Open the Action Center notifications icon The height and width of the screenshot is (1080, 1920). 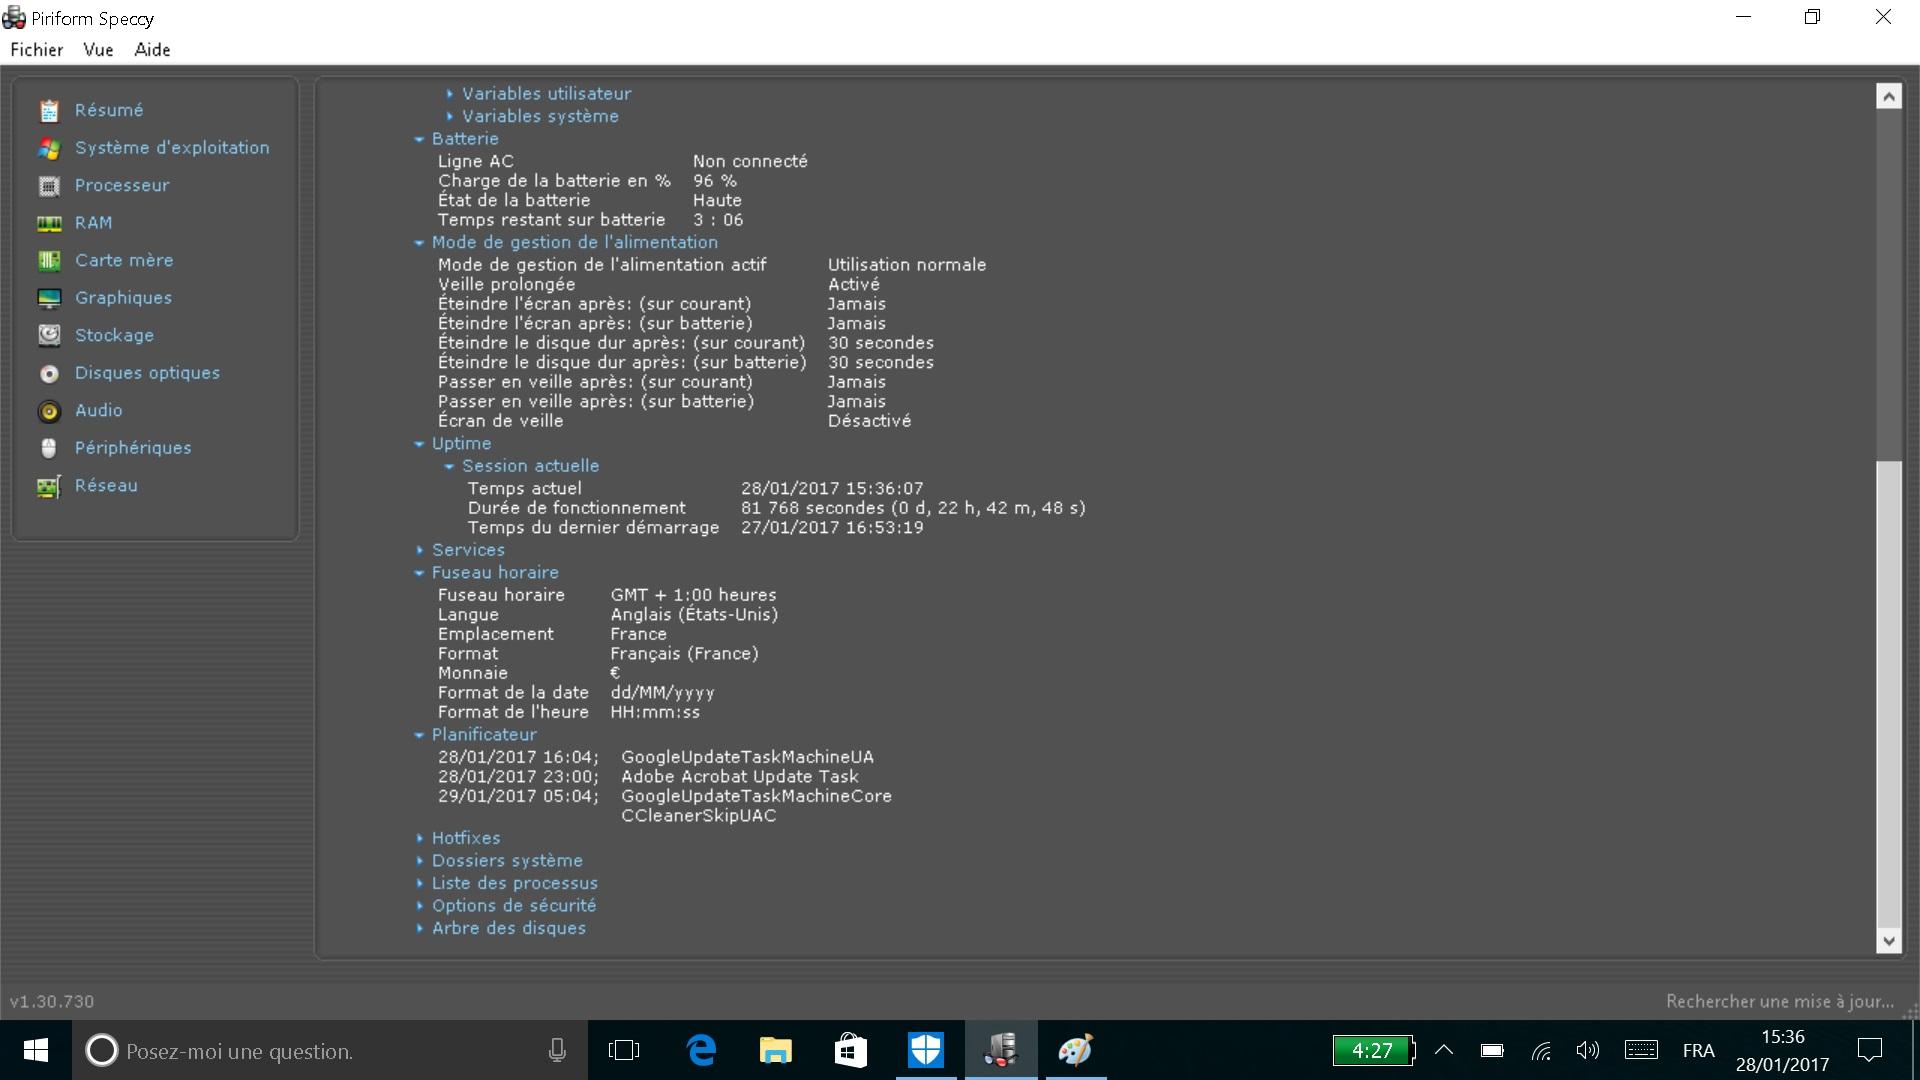click(x=1869, y=1050)
